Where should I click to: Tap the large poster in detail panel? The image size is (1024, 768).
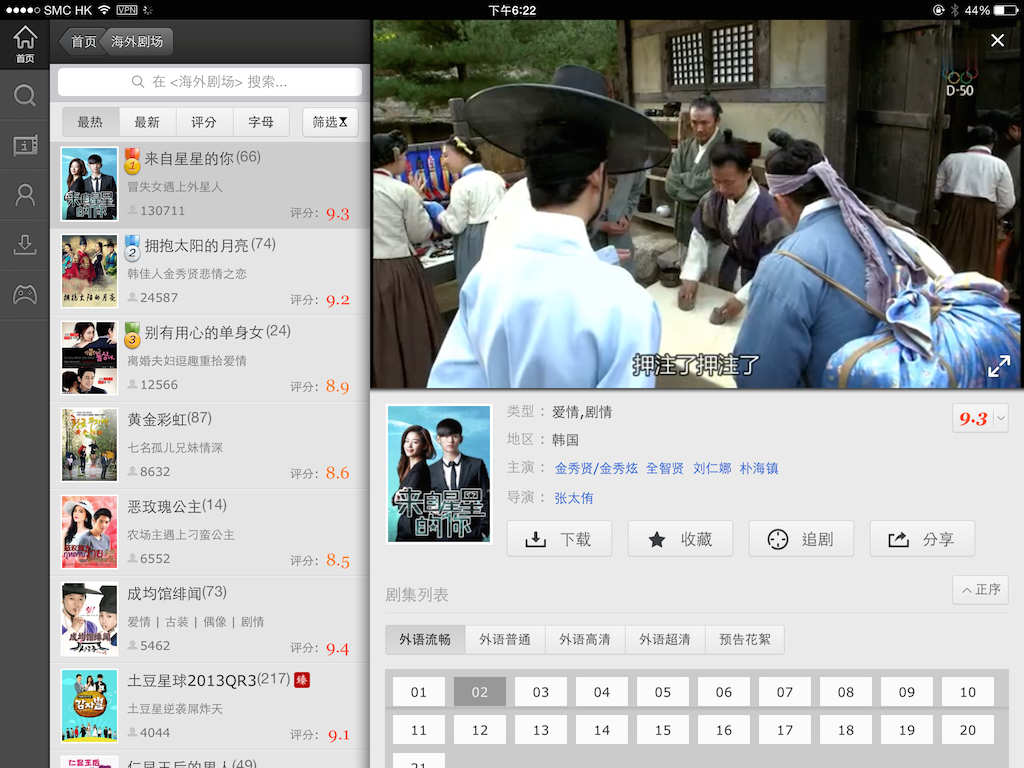point(439,473)
